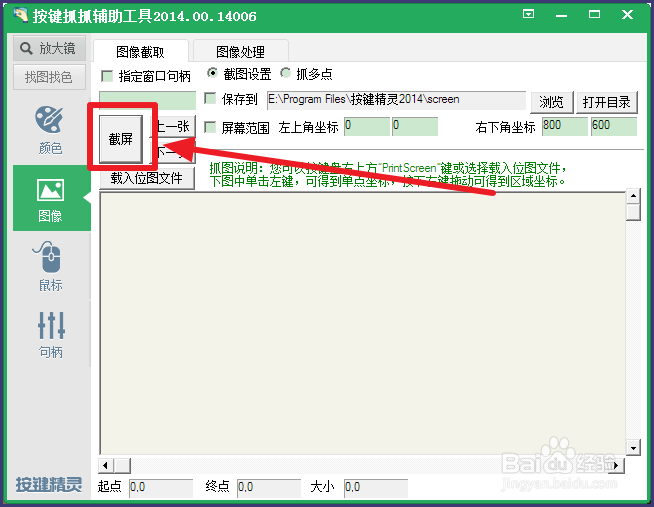Click the 上一张 previous button
The width and height of the screenshot is (654, 507).
coord(173,126)
